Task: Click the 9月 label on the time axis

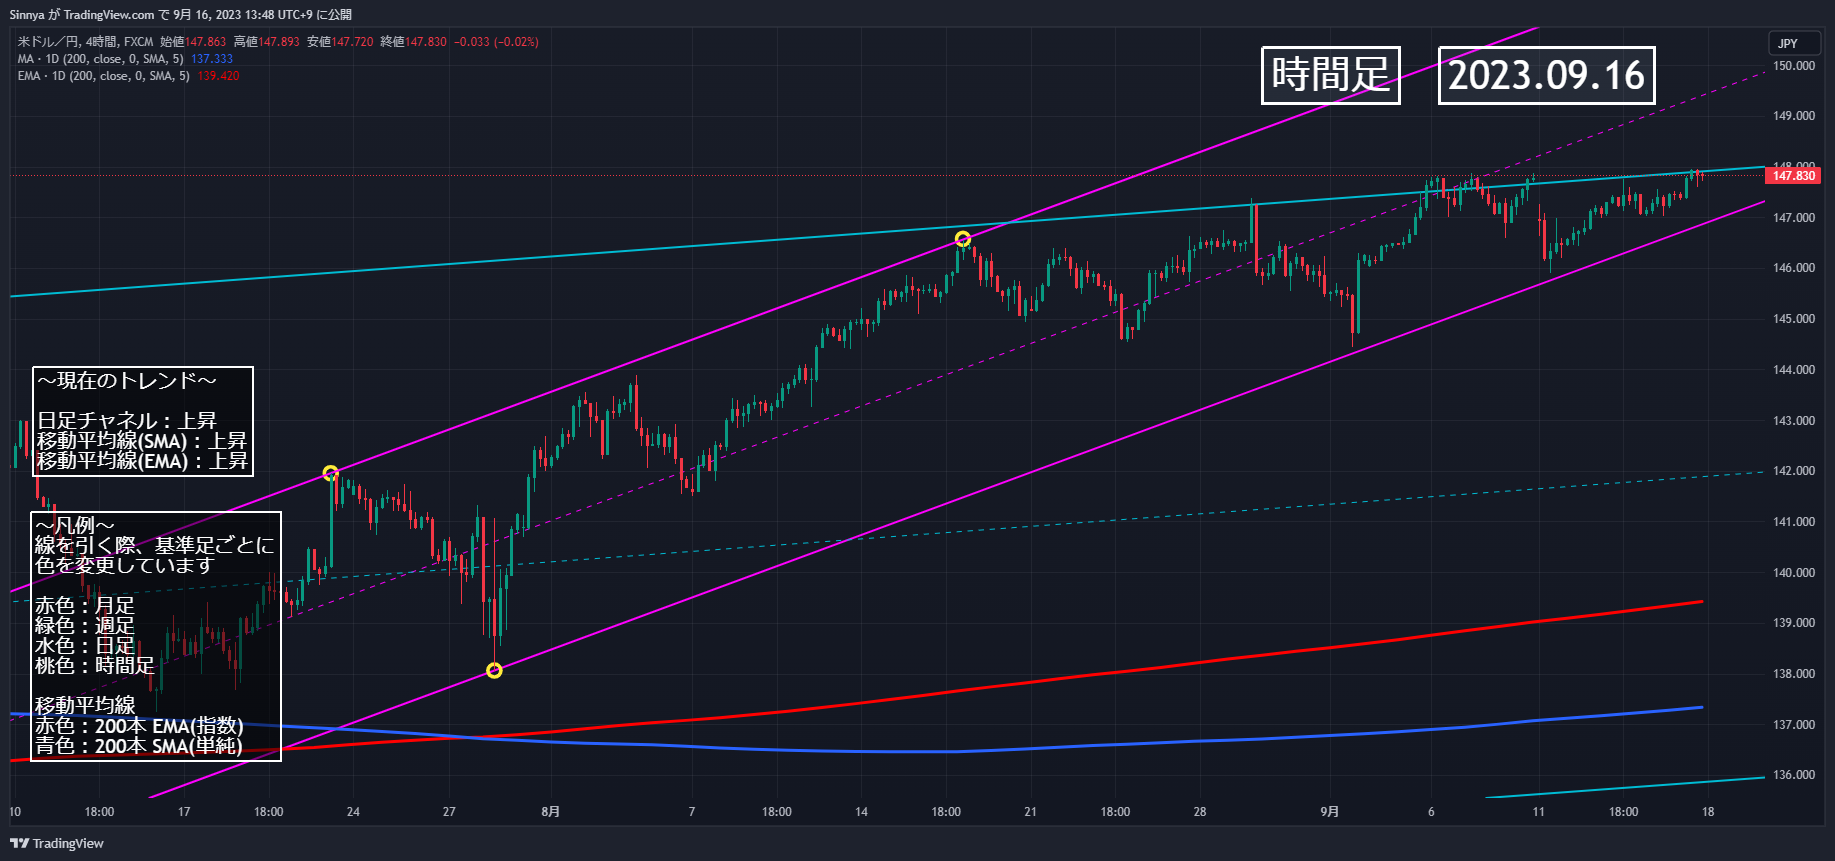Action: click(x=1330, y=812)
